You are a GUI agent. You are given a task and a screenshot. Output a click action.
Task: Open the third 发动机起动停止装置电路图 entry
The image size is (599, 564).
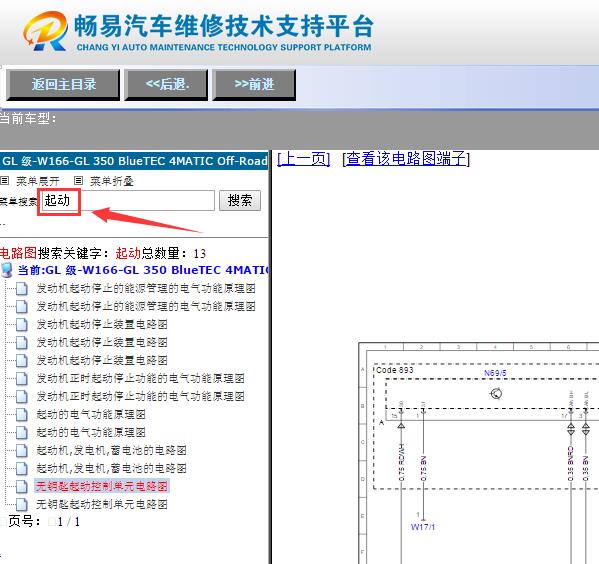pyautogui.click(x=102, y=360)
